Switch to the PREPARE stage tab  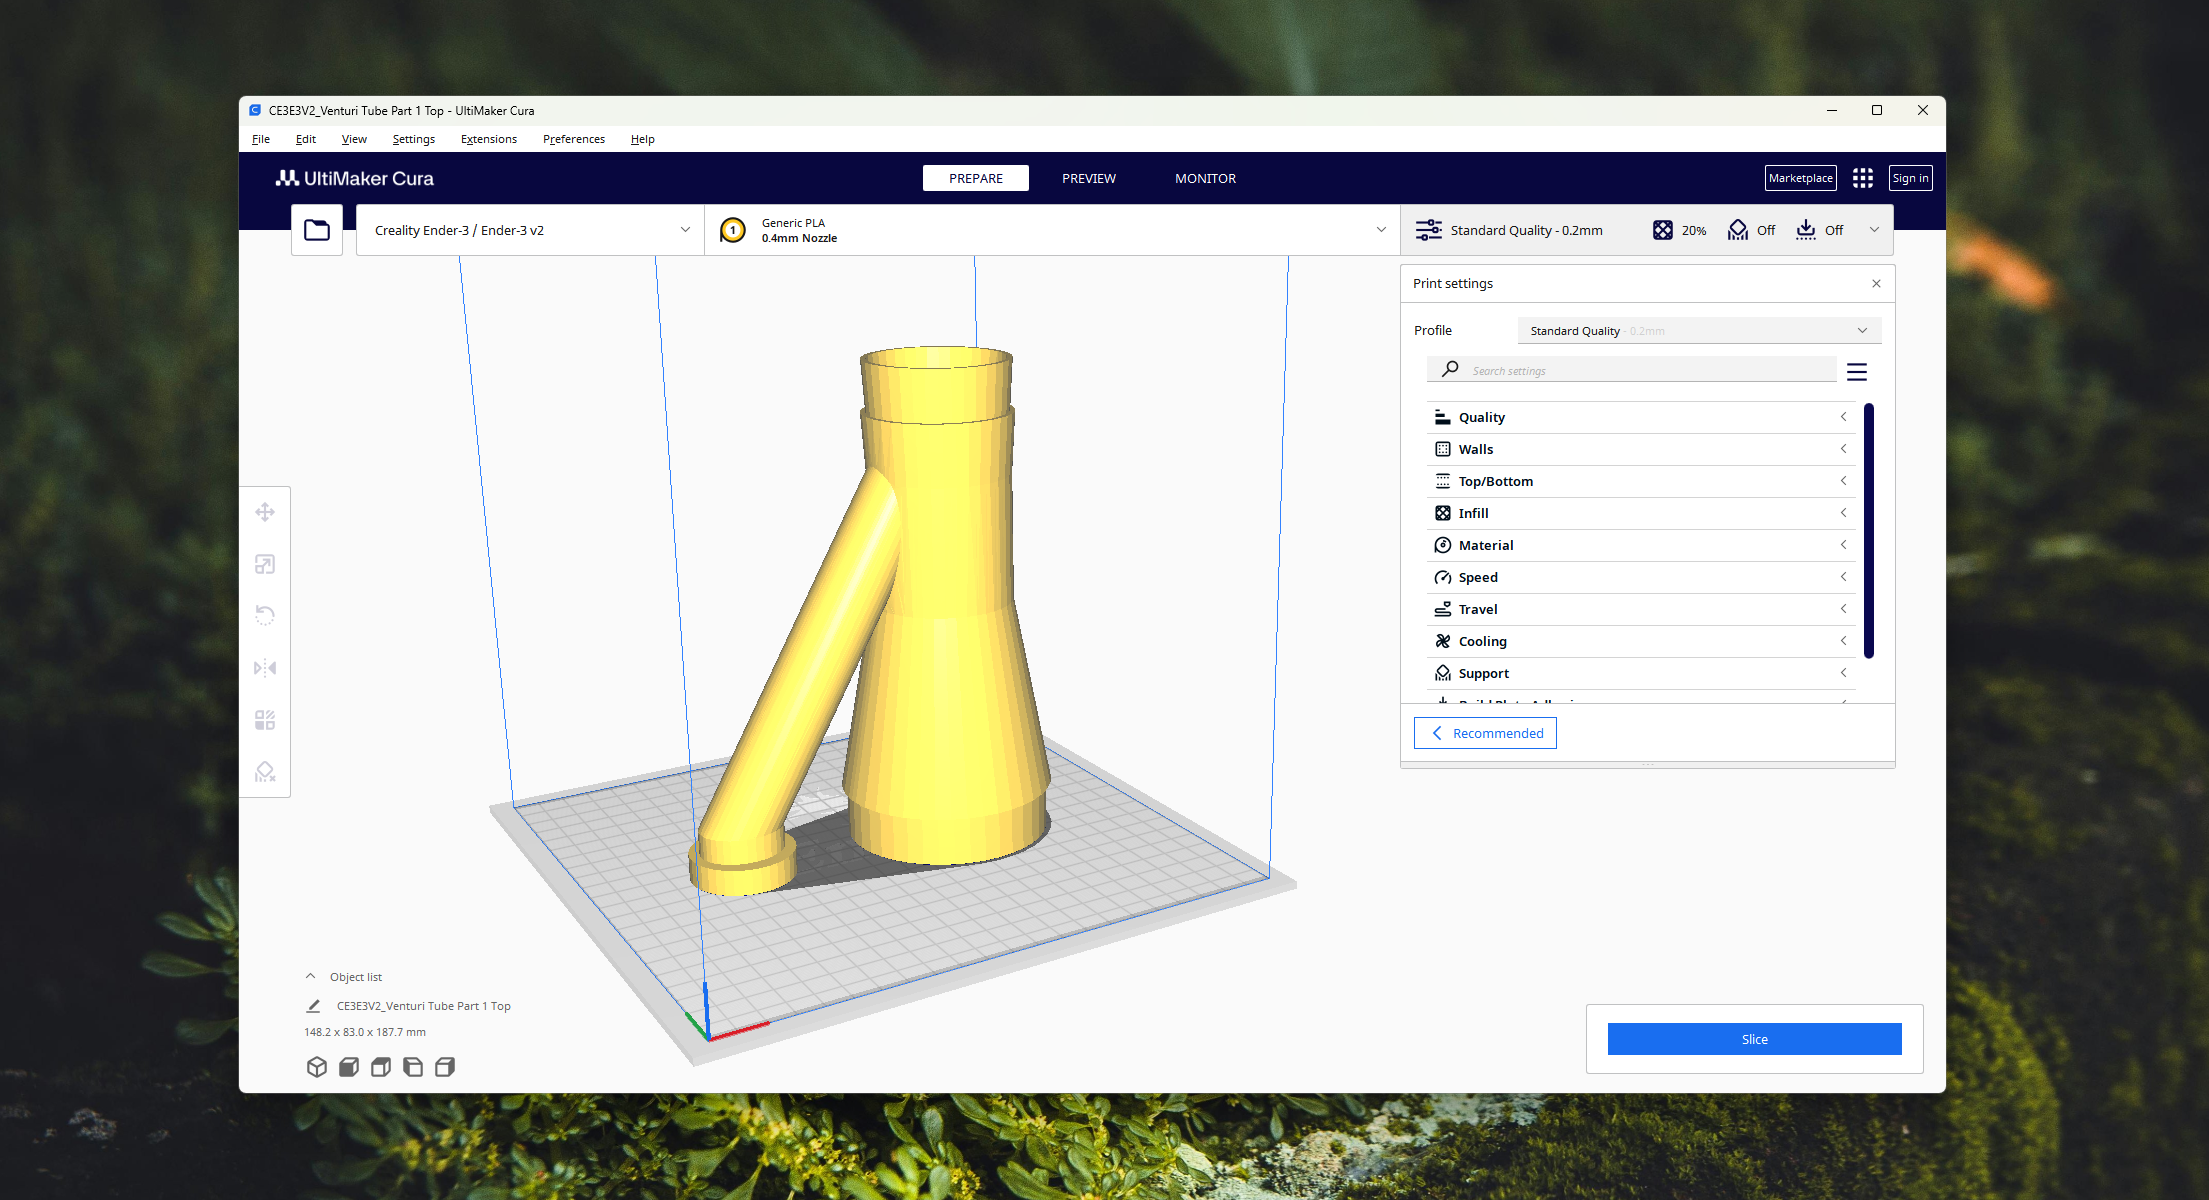976,178
